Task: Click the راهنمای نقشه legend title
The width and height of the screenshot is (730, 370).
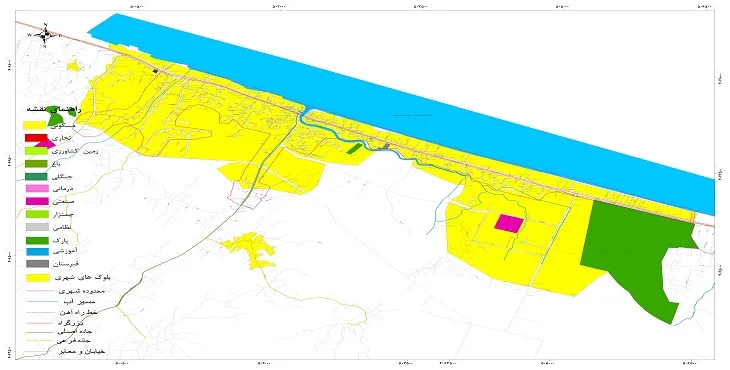Action: (54, 110)
